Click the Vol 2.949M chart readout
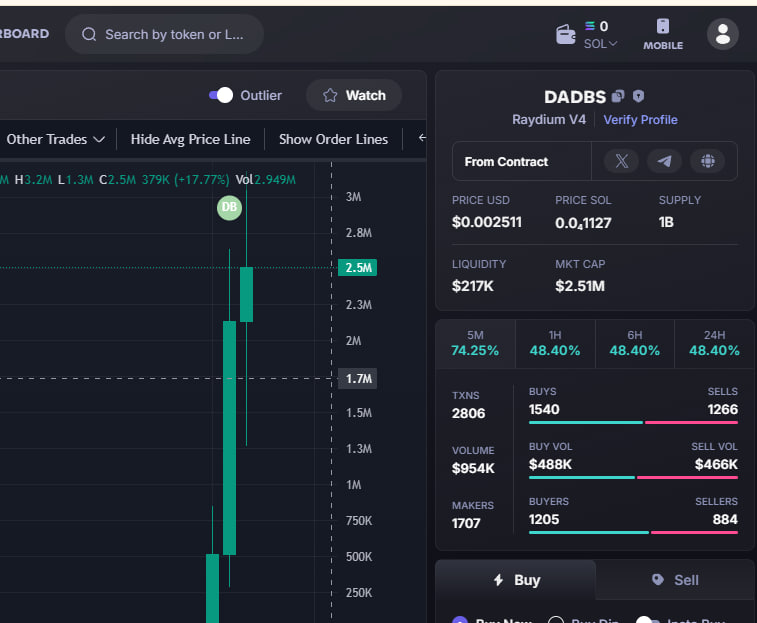 tap(266, 180)
